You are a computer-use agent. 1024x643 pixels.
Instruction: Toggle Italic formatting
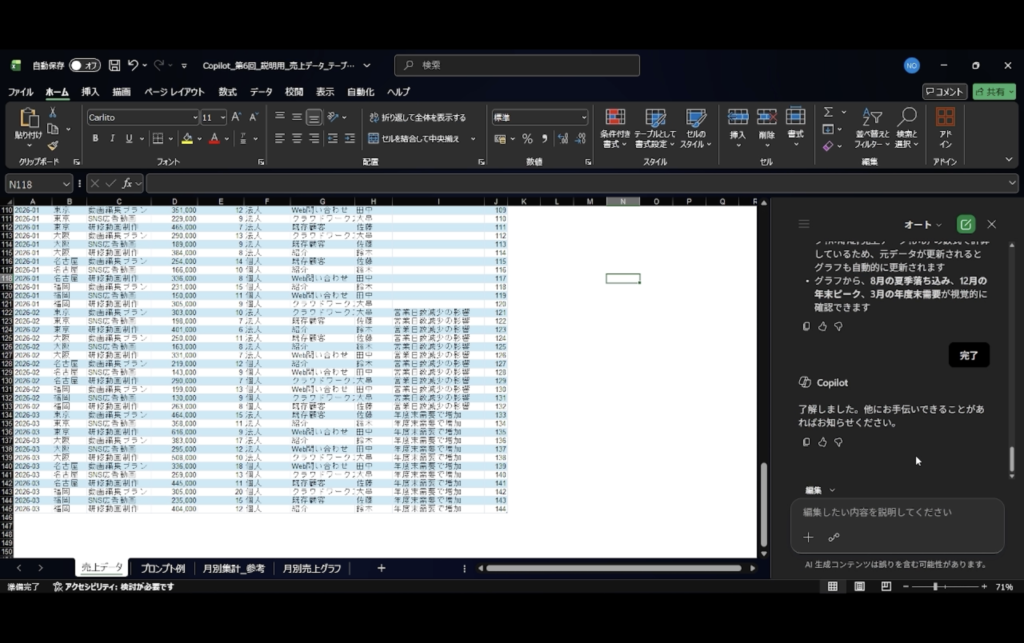pos(112,138)
